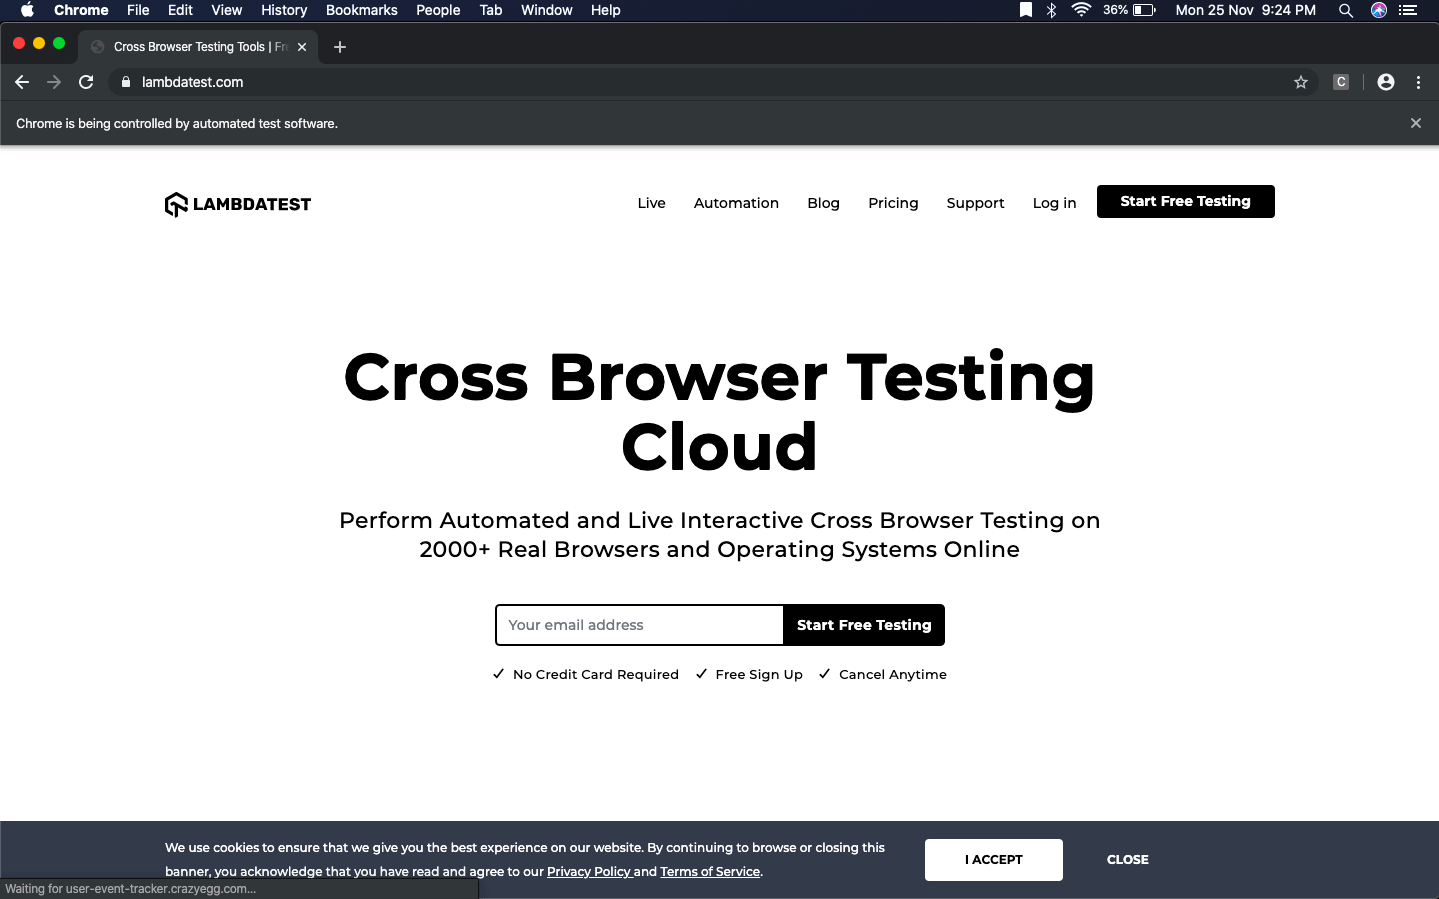The width and height of the screenshot is (1439, 899).
Task: Open the Wi-Fi status menu
Action: click(x=1080, y=10)
